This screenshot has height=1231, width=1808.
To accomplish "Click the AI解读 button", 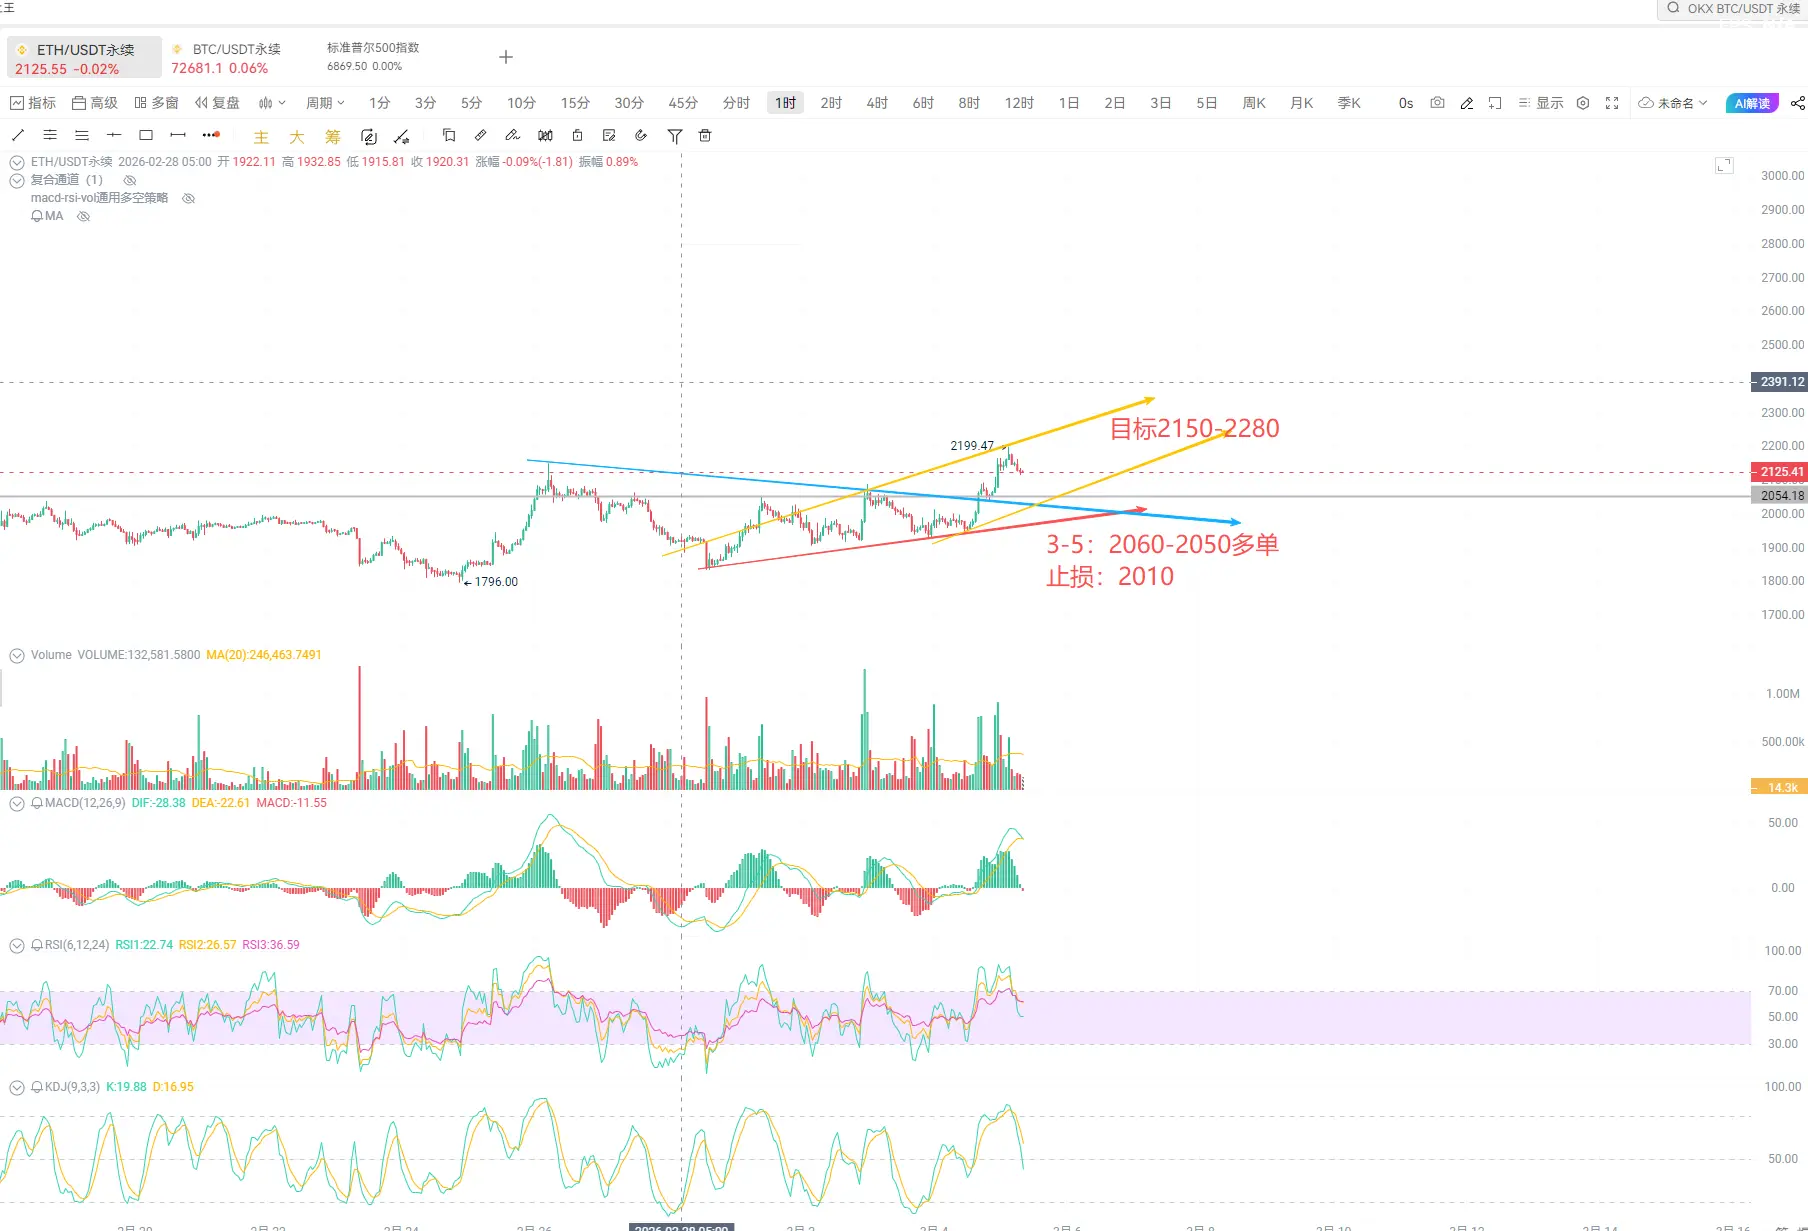I will [1752, 103].
